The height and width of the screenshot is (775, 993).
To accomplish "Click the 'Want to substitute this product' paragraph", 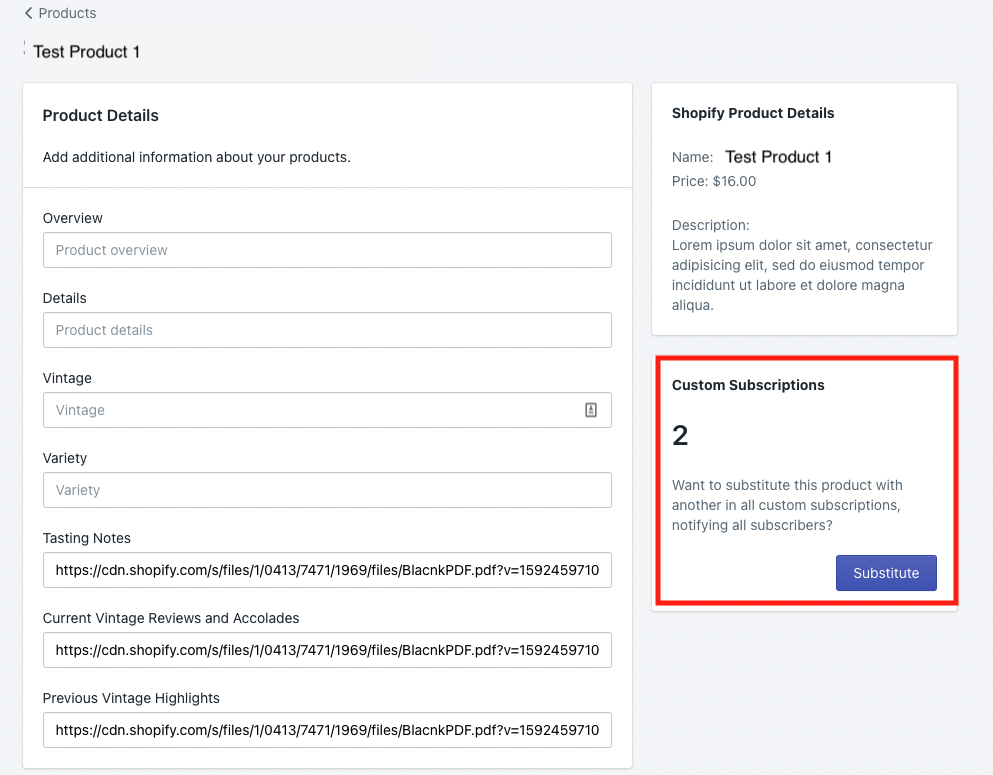I will point(787,505).
